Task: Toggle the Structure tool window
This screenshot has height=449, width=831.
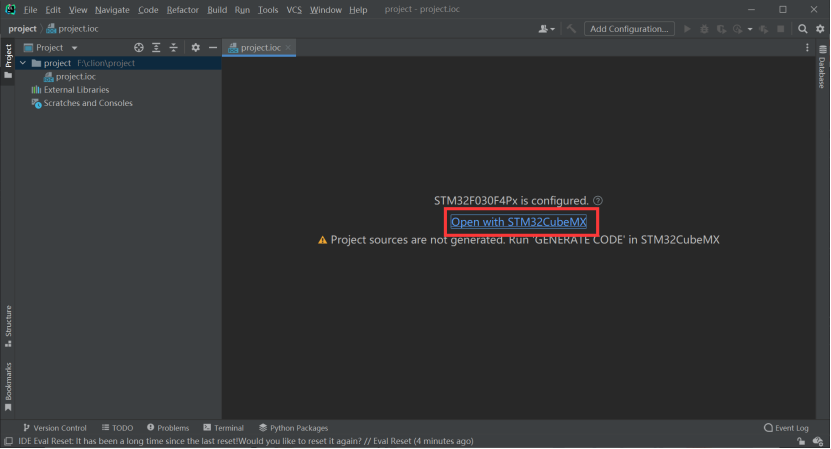Action: (x=8, y=326)
